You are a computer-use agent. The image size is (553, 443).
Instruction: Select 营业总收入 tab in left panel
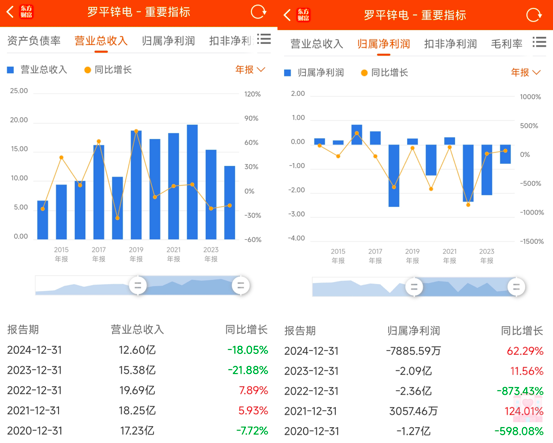click(x=101, y=41)
